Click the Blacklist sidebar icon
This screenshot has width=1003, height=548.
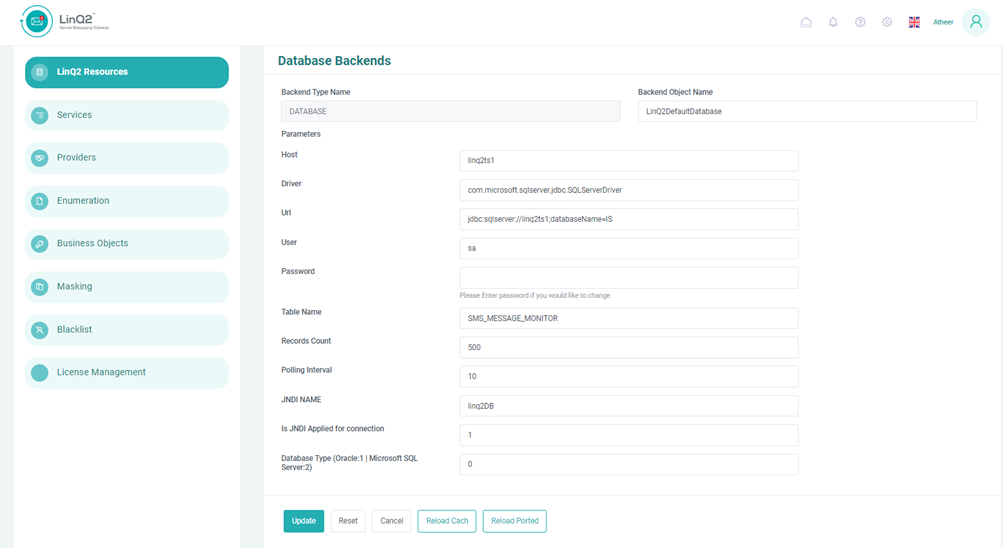(40, 330)
